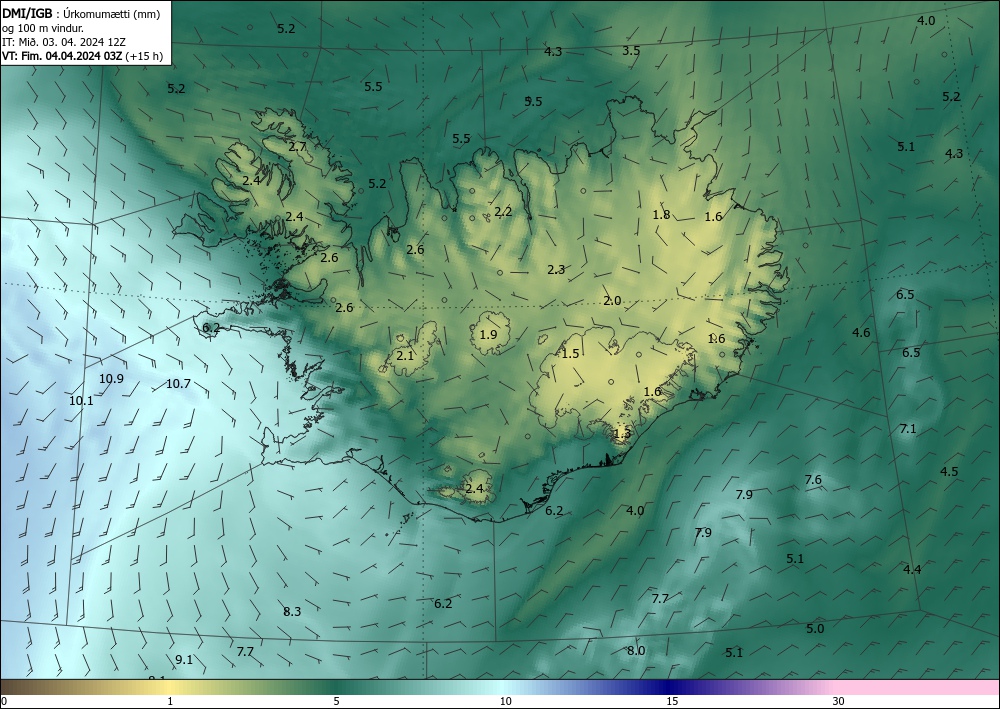The image size is (1000, 709).
Task: Pick the 2.3 value on the map
Action: pyautogui.click(x=556, y=270)
